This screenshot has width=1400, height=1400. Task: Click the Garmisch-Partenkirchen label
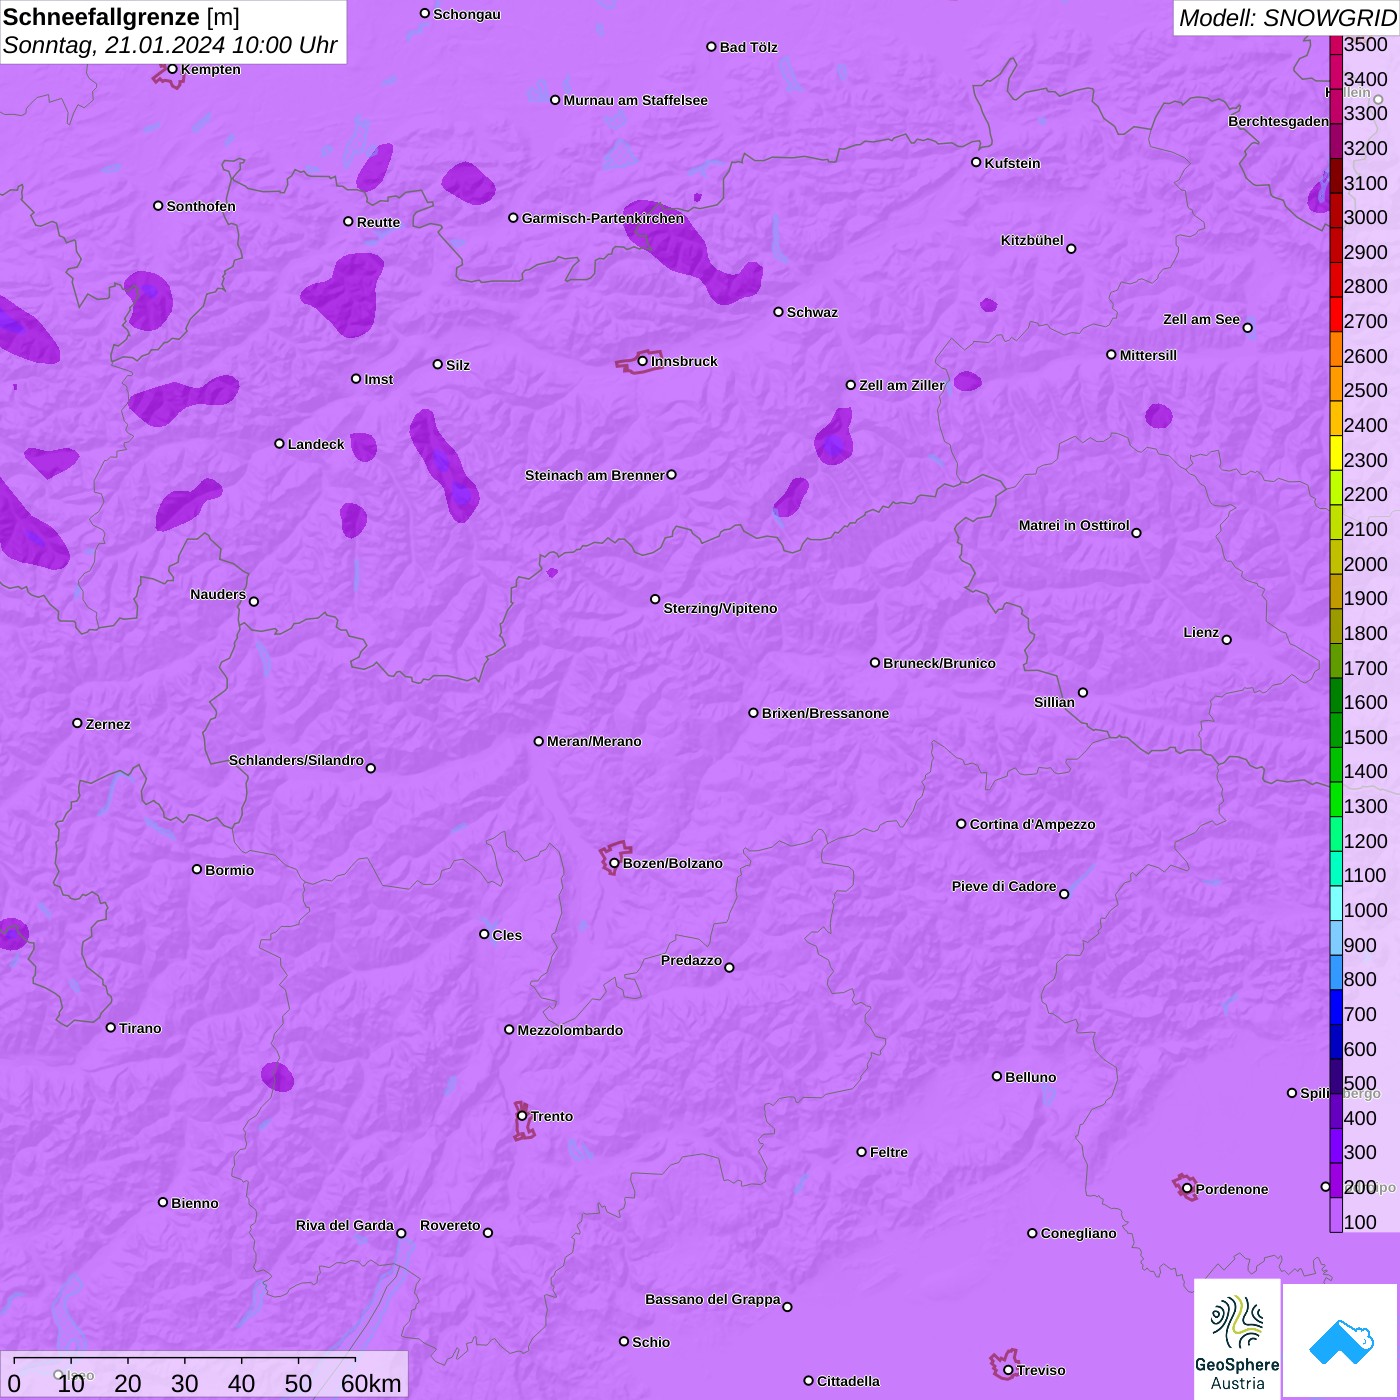coord(603,218)
